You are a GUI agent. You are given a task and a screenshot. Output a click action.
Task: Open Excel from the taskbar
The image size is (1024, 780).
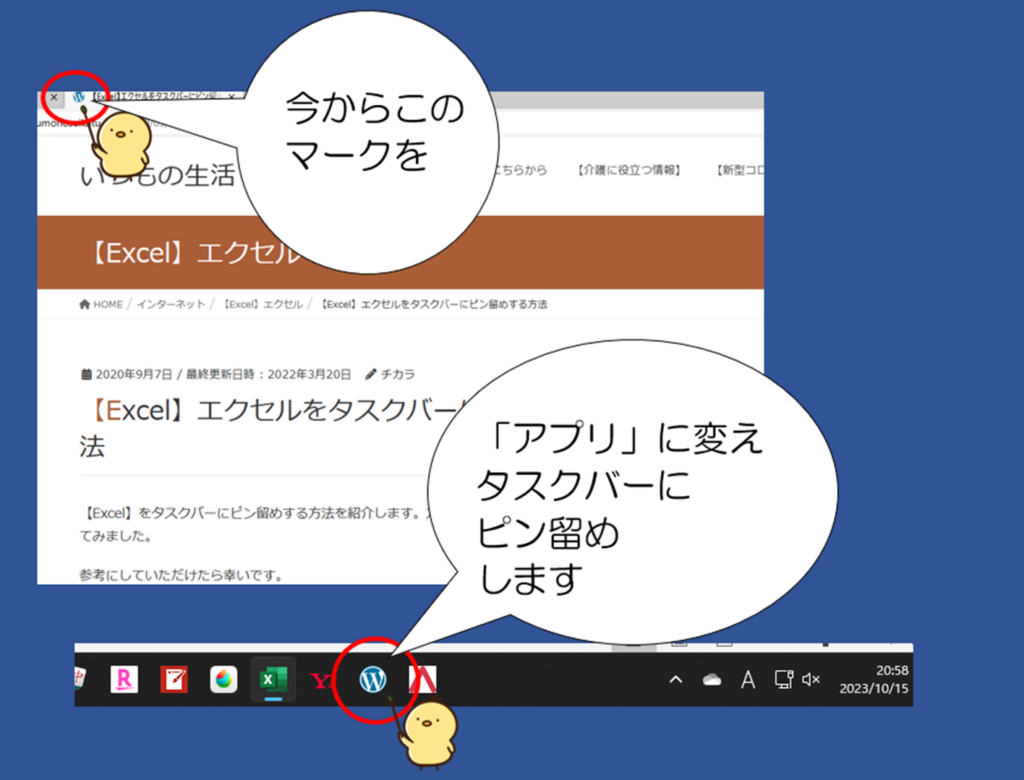pos(273,680)
